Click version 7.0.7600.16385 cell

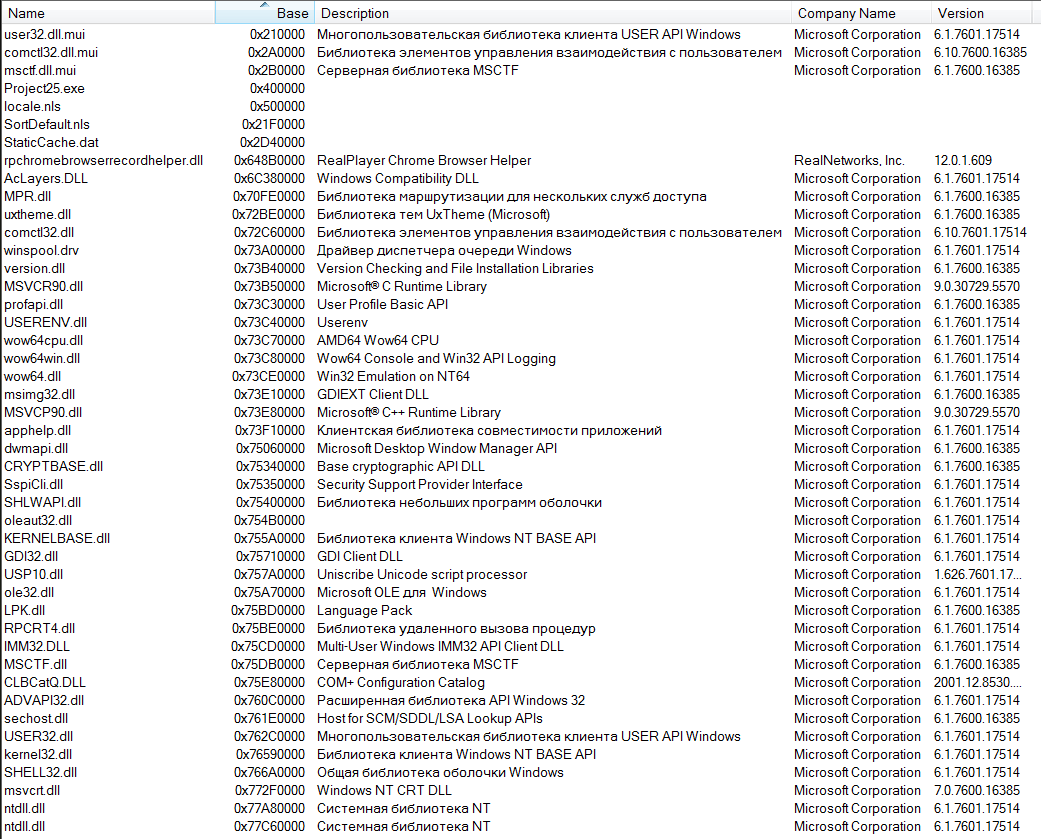(x=977, y=791)
